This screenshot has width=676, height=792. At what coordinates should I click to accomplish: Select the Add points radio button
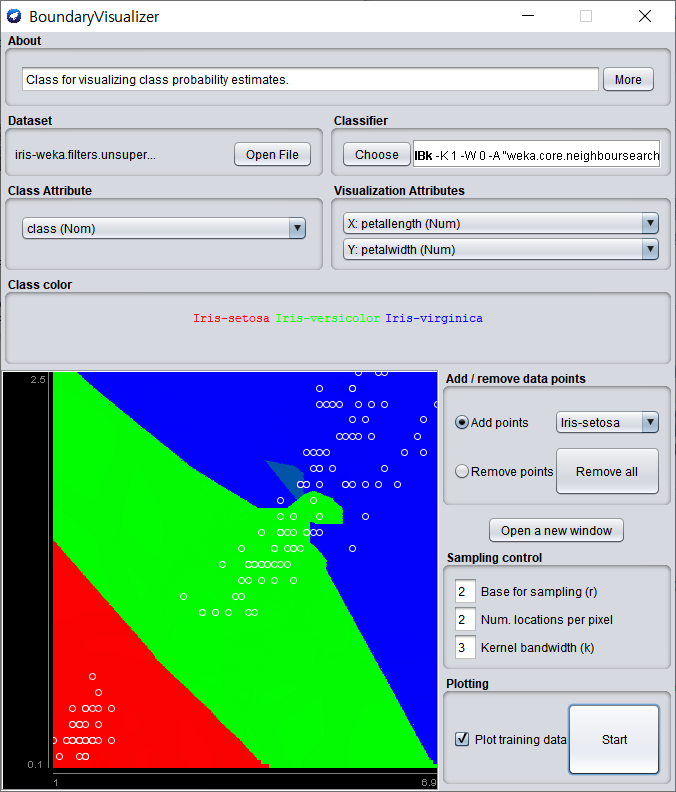pos(462,422)
